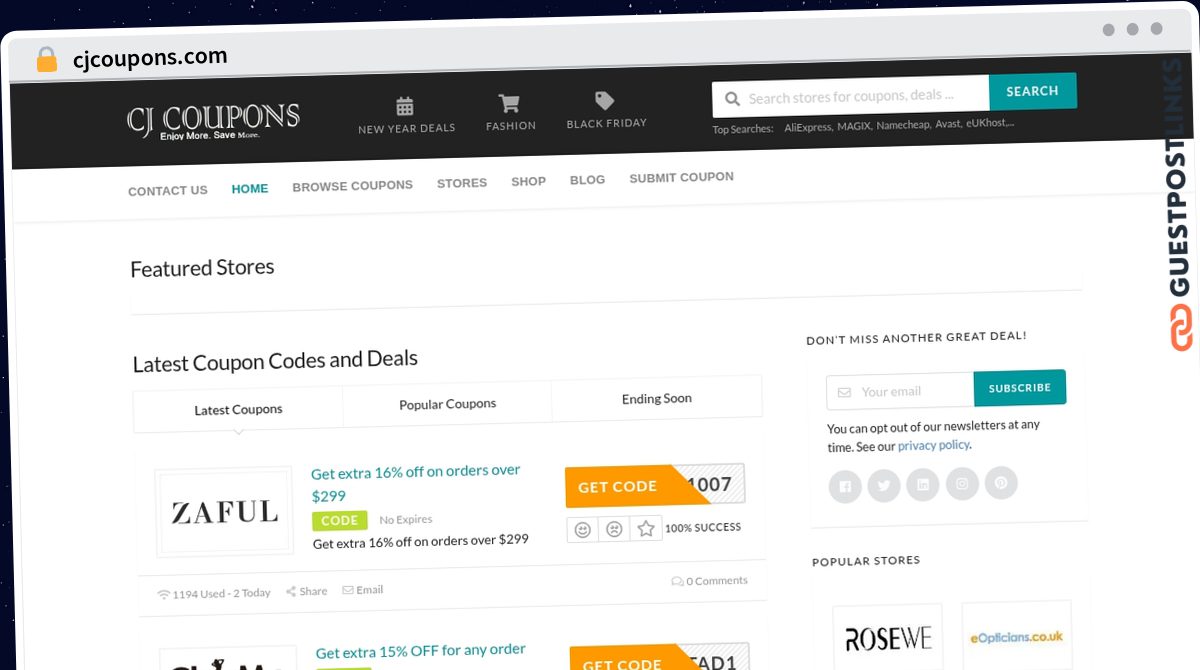Click the eUKhost top search link
The image size is (1200, 670).
(x=990, y=123)
